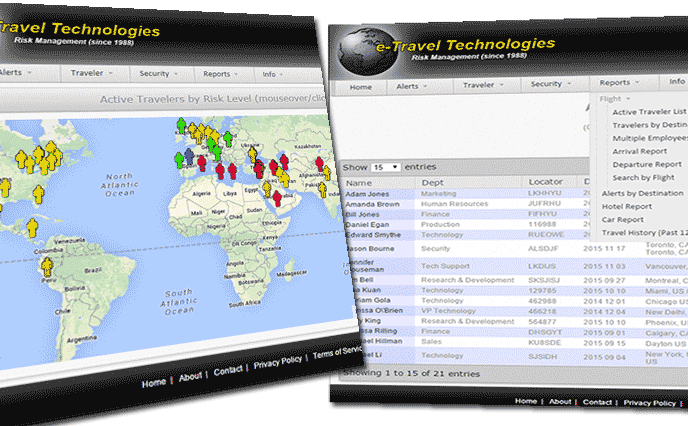
Task: Select Departure Report menu entry
Action: 647,165
